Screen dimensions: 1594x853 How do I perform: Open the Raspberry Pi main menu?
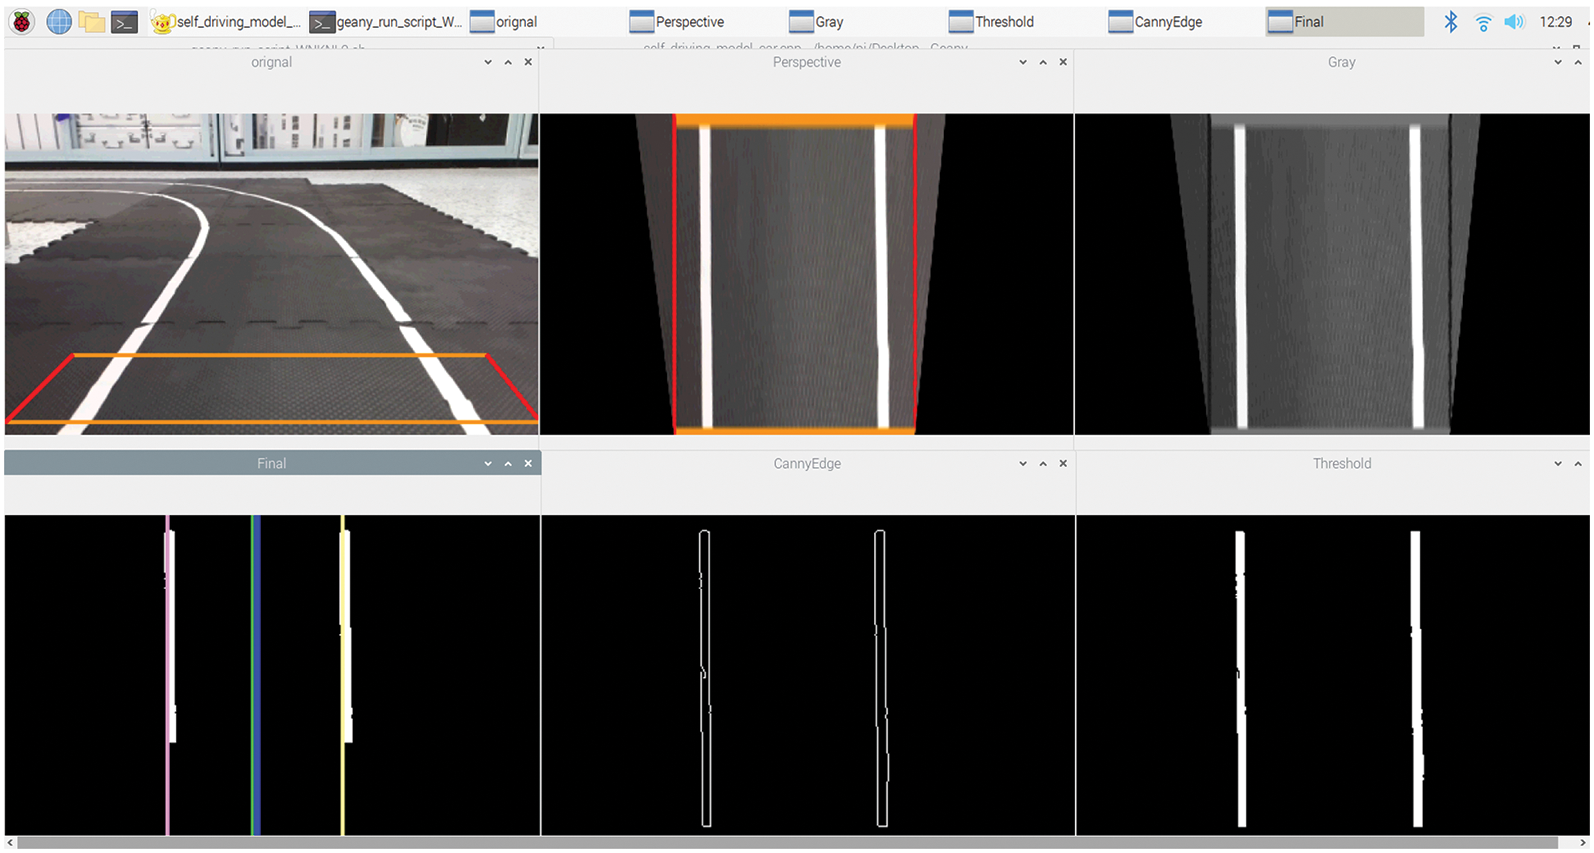point(21,21)
